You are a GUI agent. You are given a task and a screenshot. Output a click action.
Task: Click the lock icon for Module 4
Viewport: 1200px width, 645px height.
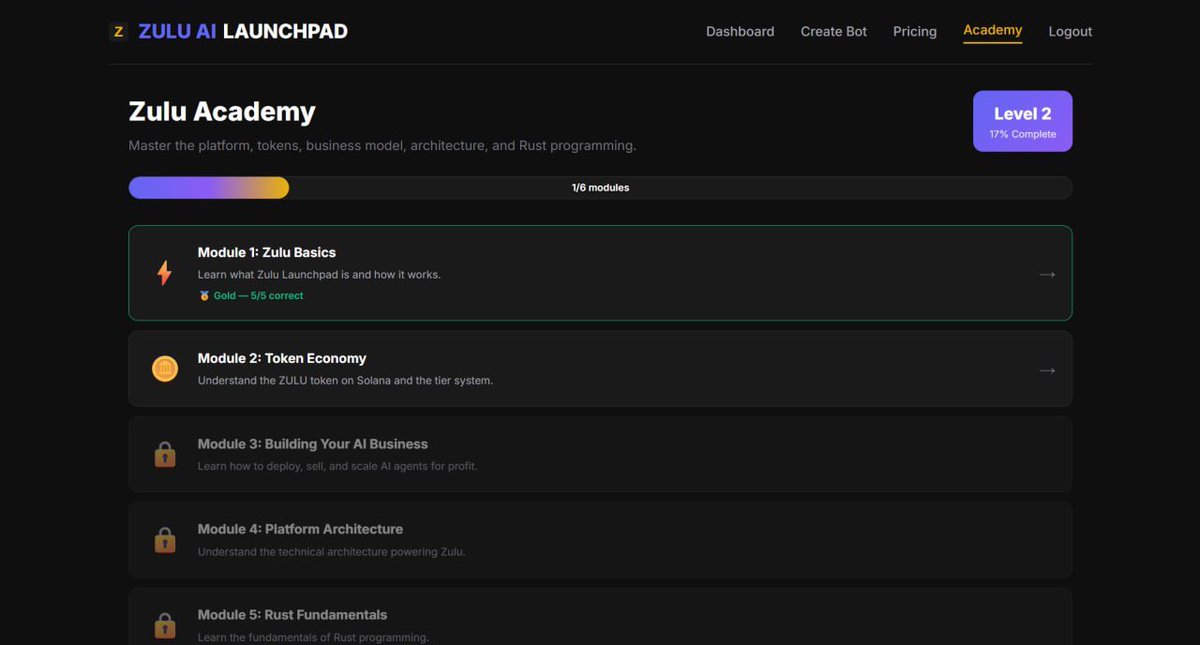pos(165,540)
